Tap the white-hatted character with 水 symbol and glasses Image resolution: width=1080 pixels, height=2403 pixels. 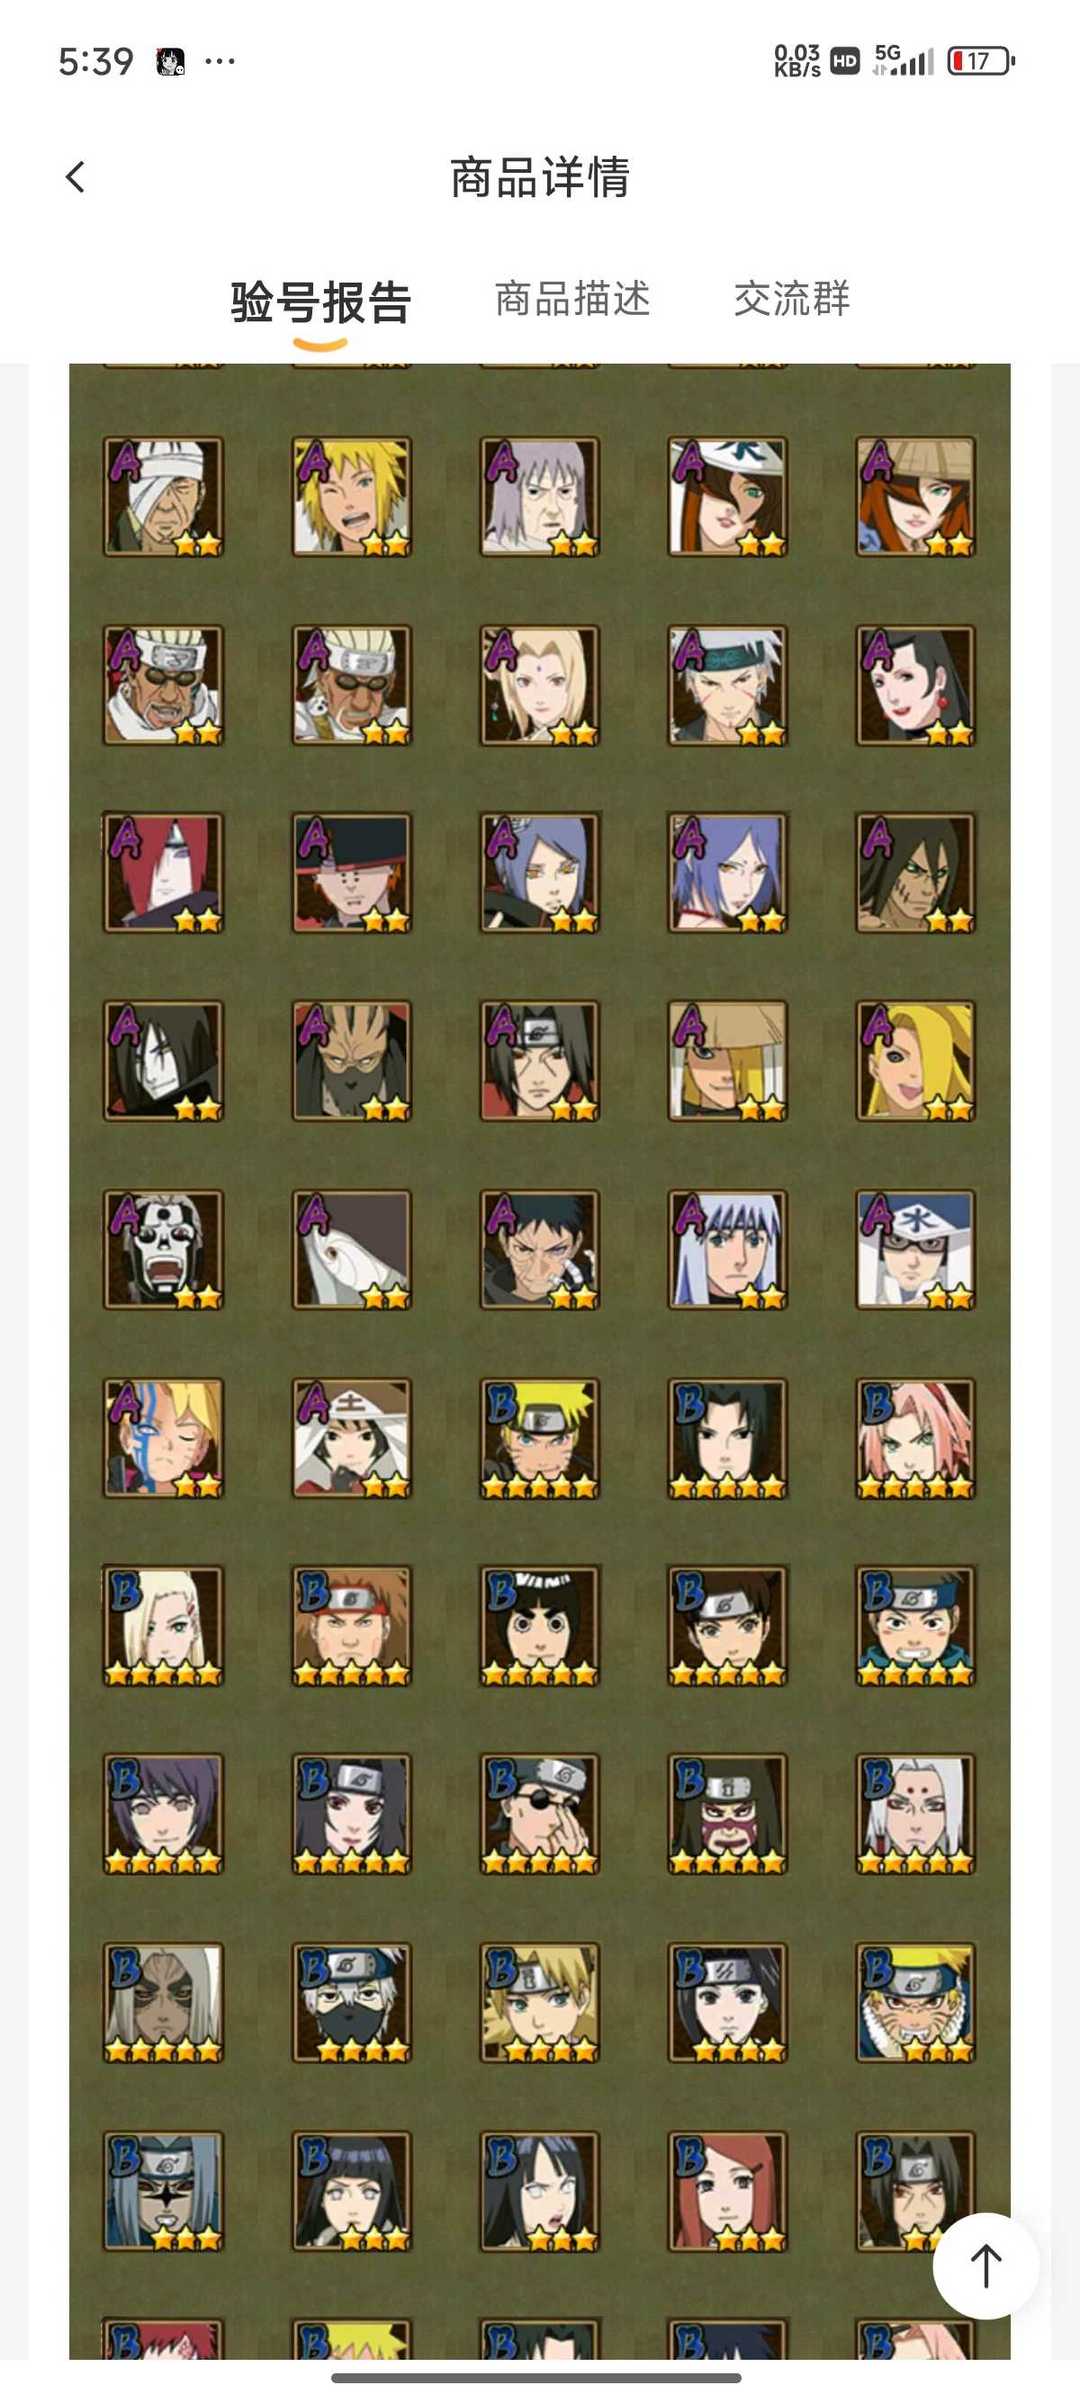(x=915, y=1249)
